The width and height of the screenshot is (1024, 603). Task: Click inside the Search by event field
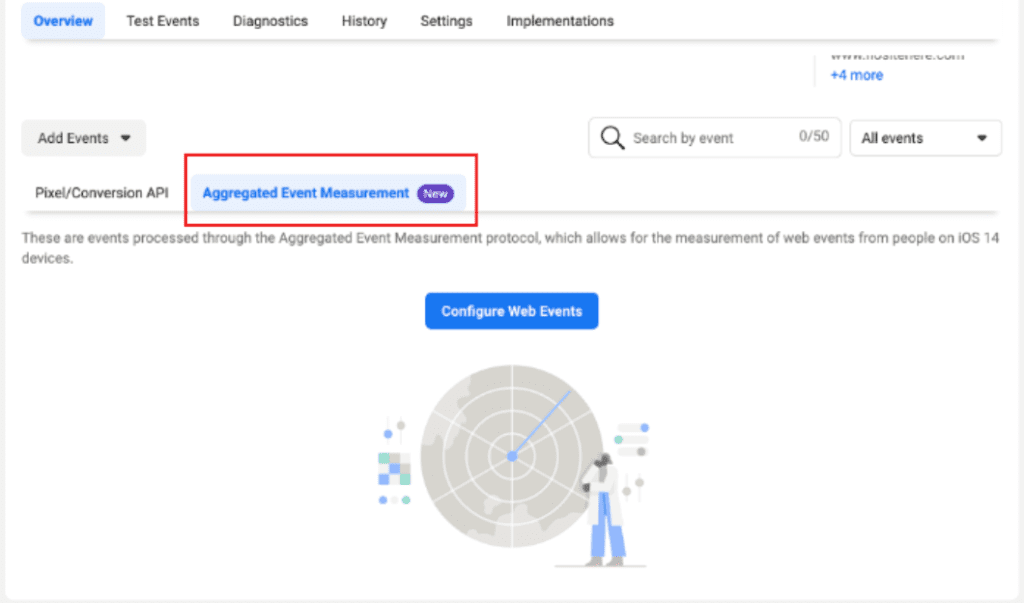(700, 137)
